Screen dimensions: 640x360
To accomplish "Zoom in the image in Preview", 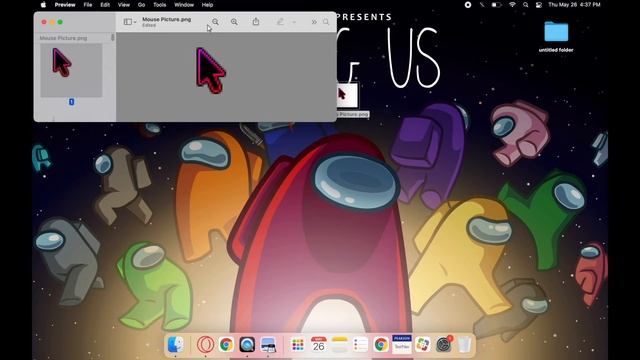I will coord(234,22).
